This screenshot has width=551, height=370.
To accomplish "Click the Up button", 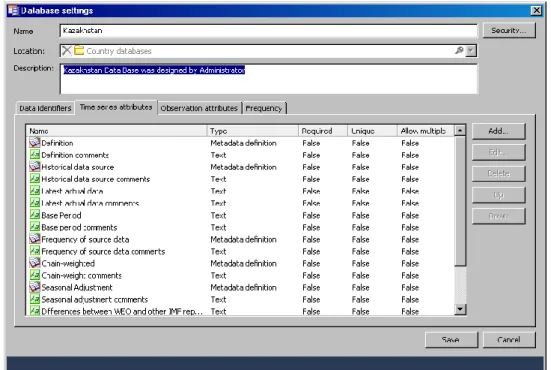I will click(499, 195).
